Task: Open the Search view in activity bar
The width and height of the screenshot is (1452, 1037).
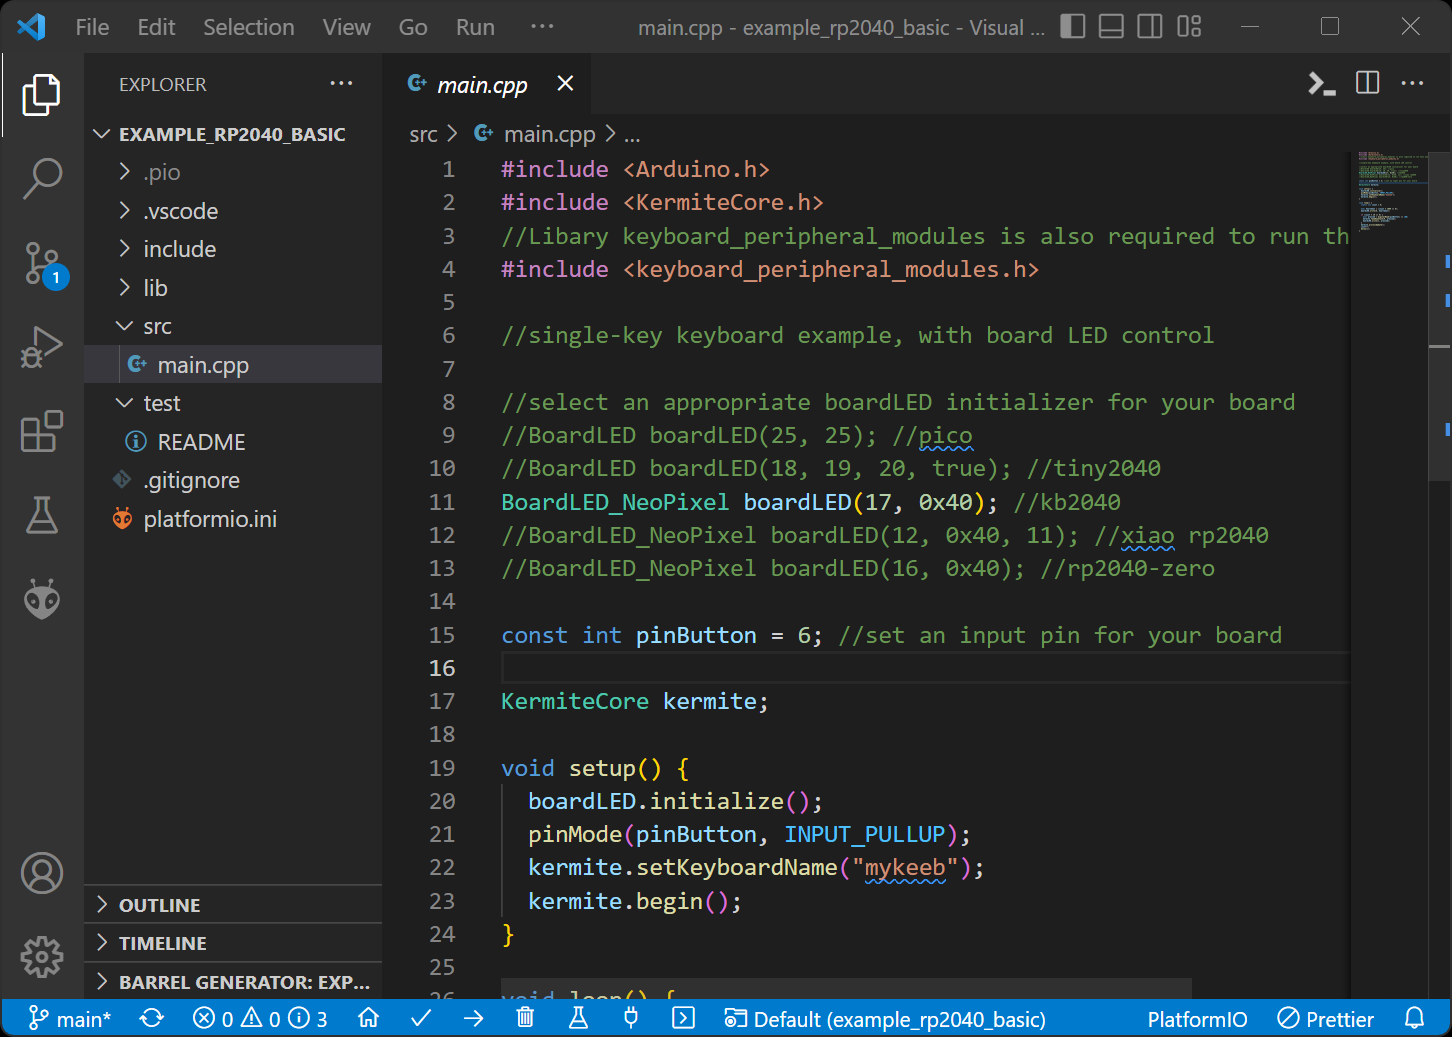Action: click(42, 179)
